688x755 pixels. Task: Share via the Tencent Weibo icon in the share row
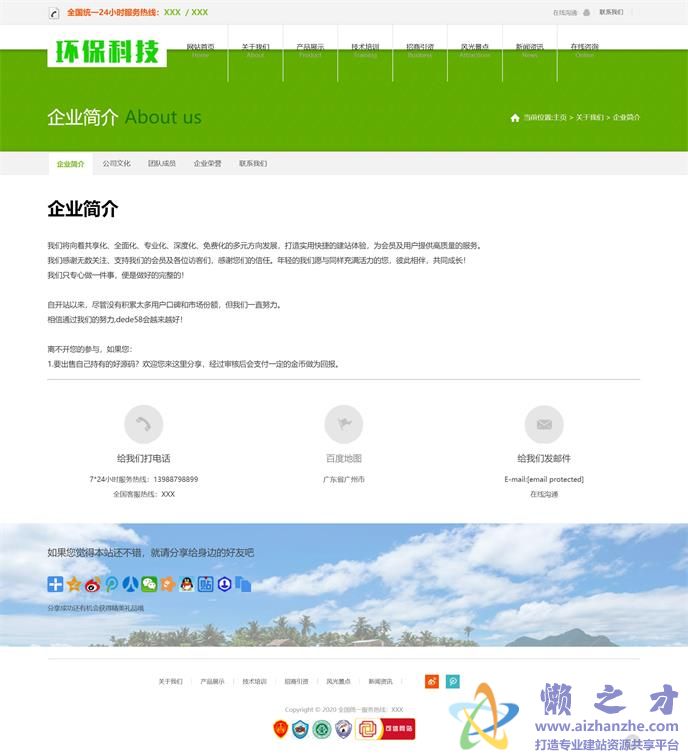click(112, 584)
